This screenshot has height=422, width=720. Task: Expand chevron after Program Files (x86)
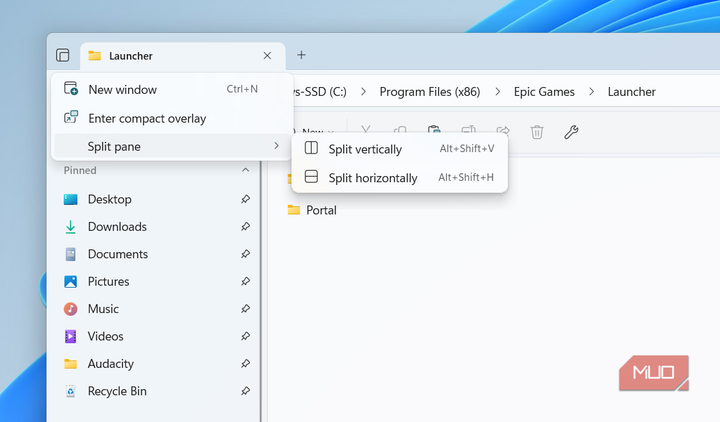497,92
